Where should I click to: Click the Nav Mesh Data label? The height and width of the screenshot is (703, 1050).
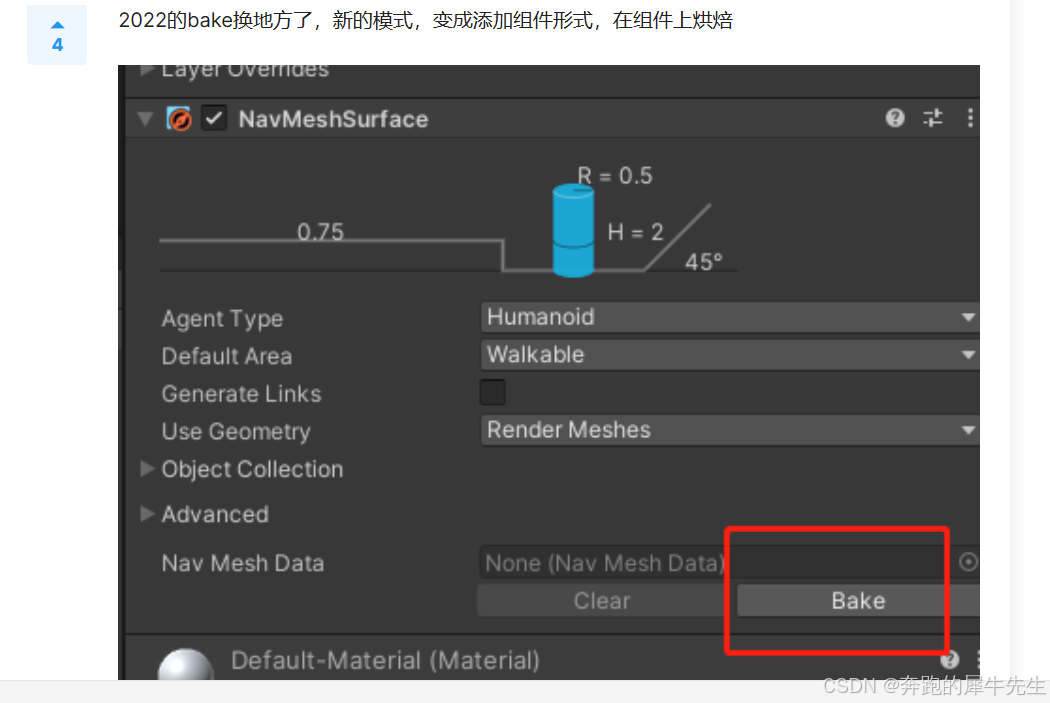[x=243, y=563]
